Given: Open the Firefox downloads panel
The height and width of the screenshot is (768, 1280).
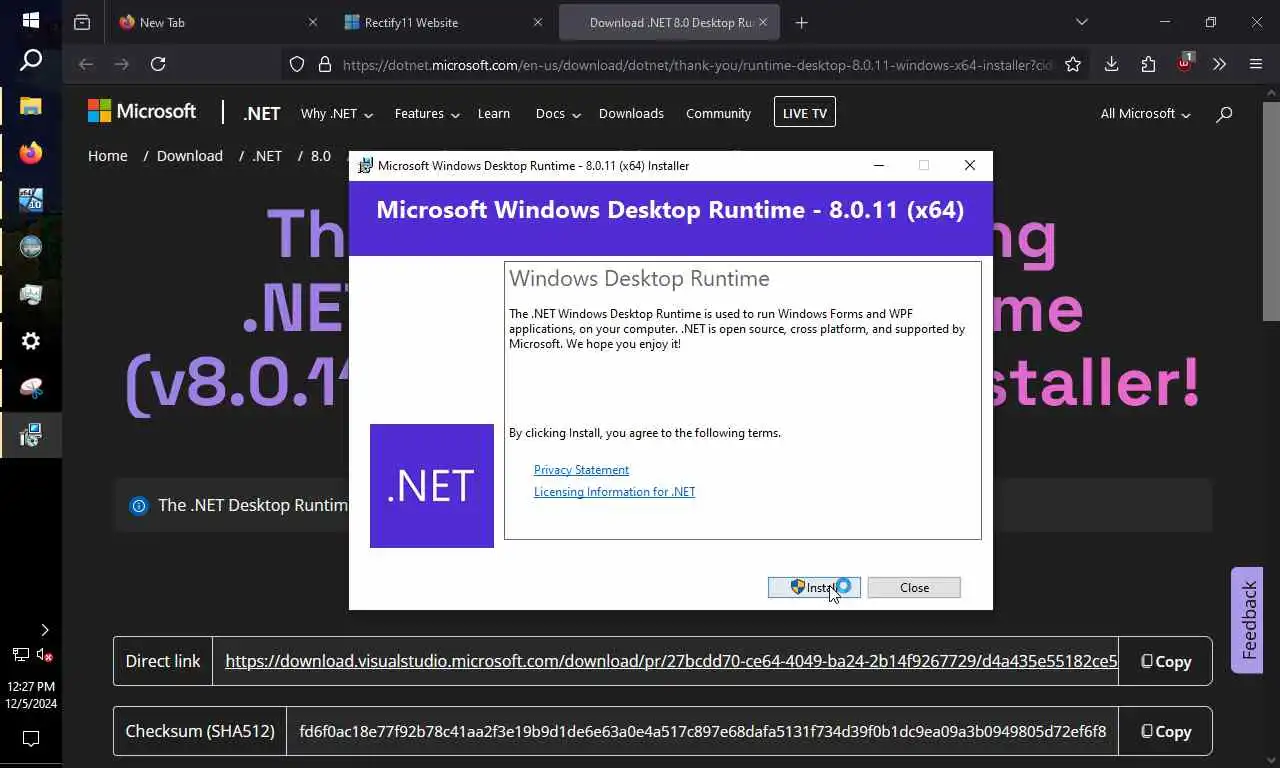Looking at the screenshot, I should [x=1111, y=64].
